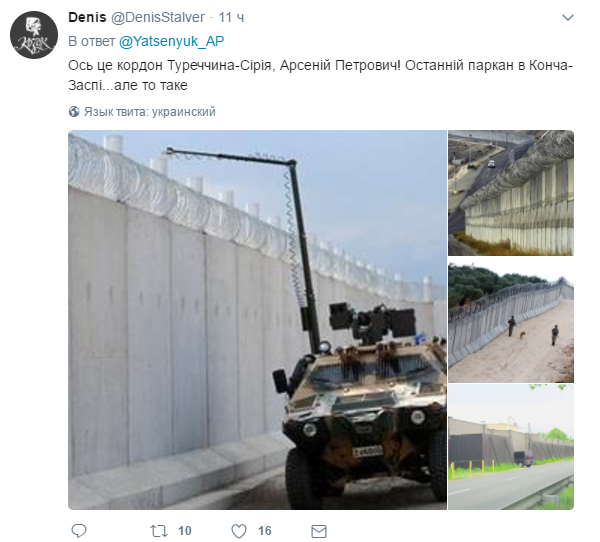600x542 pixels.
Task: View the likes count 16
Action: (265, 531)
